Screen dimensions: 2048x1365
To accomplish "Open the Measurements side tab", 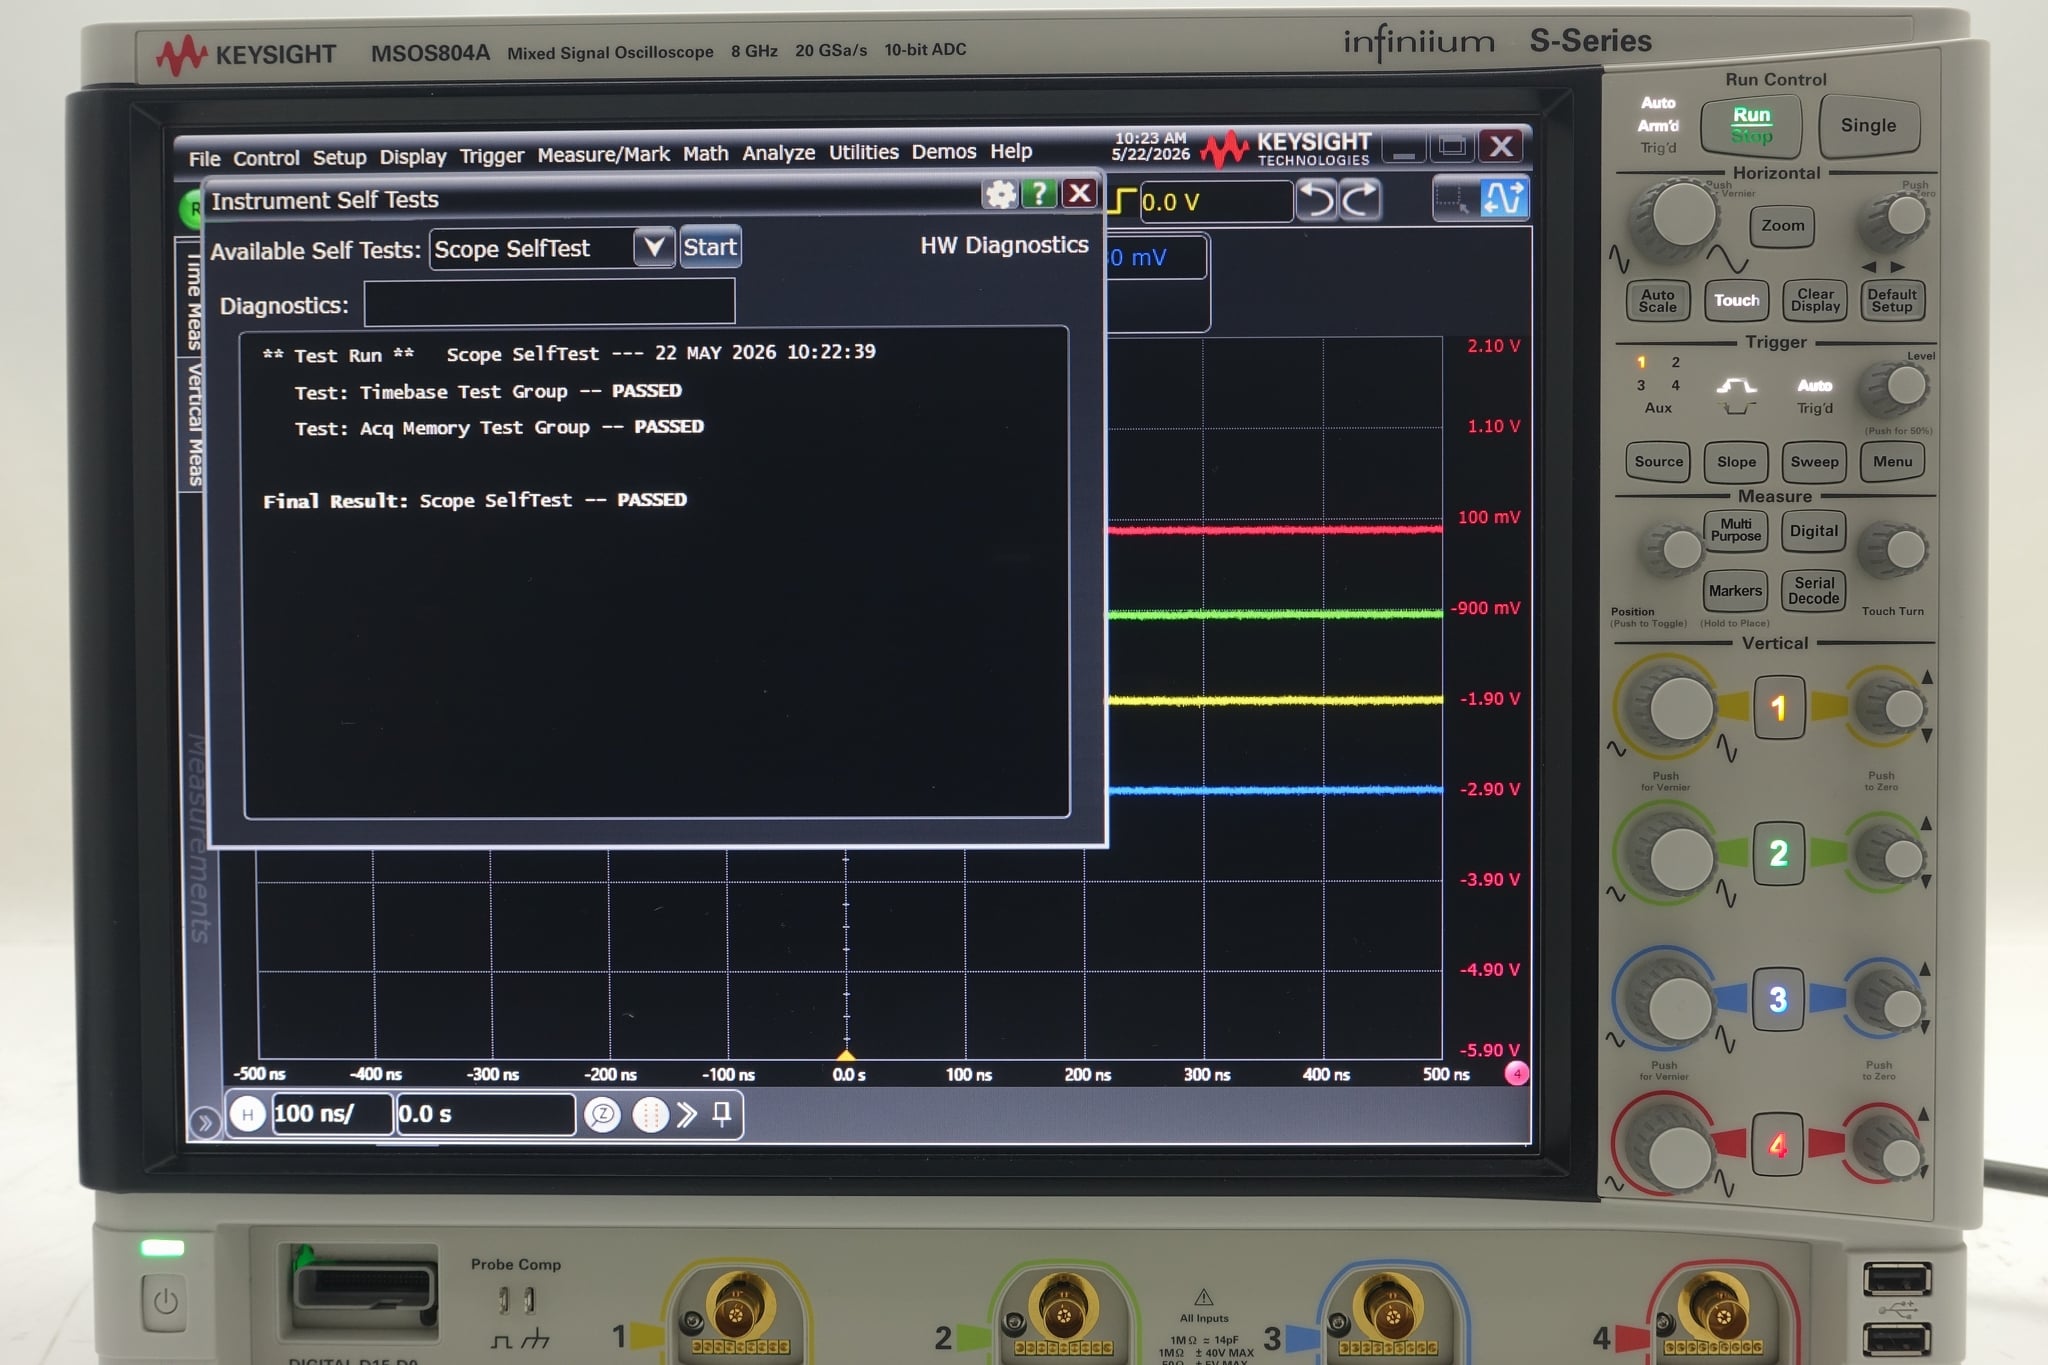I will (x=198, y=838).
